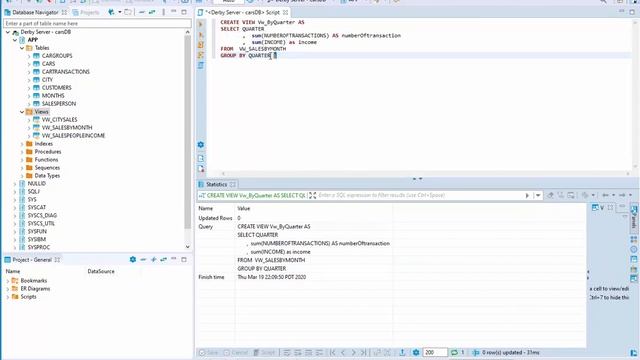This screenshot has width=640, height=360.
Task: Select CARTRANSACTIONS table in tree
Action: (x=65, y=72)
